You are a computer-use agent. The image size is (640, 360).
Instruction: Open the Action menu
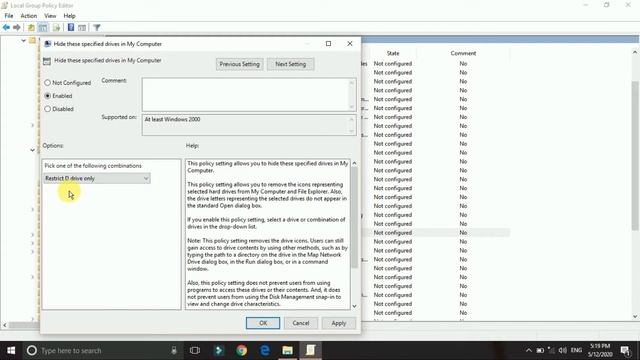coord(29,16)
